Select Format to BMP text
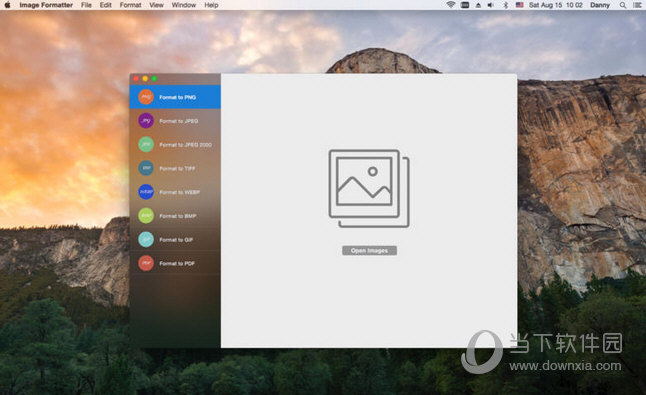The width and height of the screenshot is (646, 395). [x=178, y=216]
